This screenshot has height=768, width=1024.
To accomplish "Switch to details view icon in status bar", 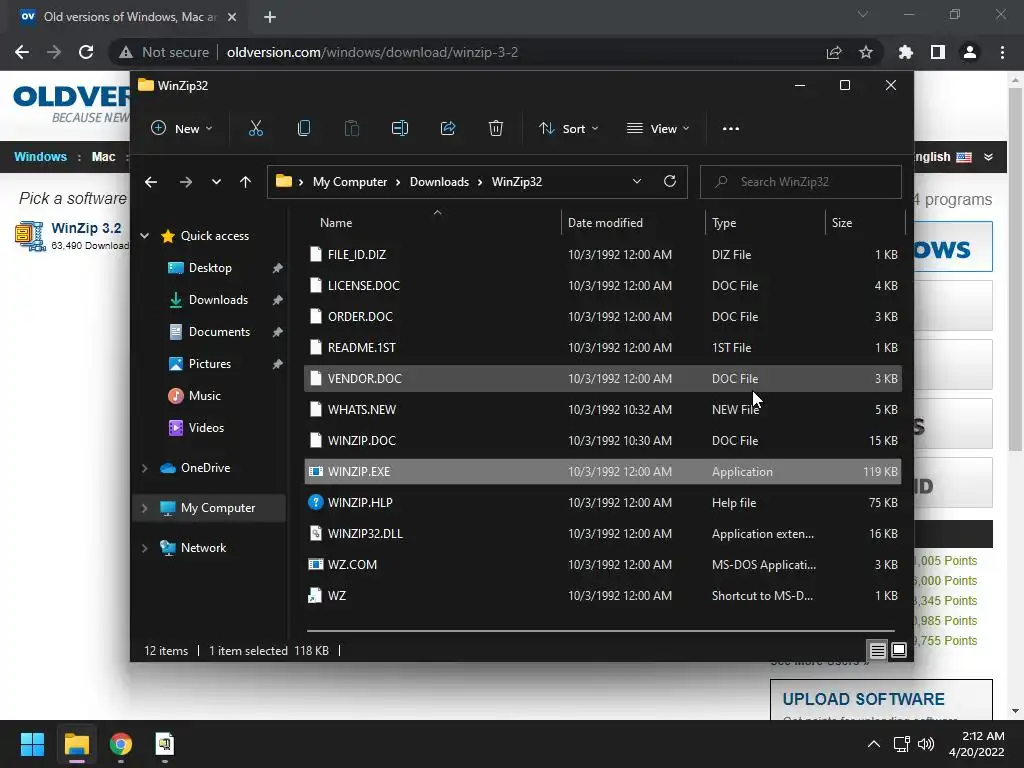I will click(877, 650).
